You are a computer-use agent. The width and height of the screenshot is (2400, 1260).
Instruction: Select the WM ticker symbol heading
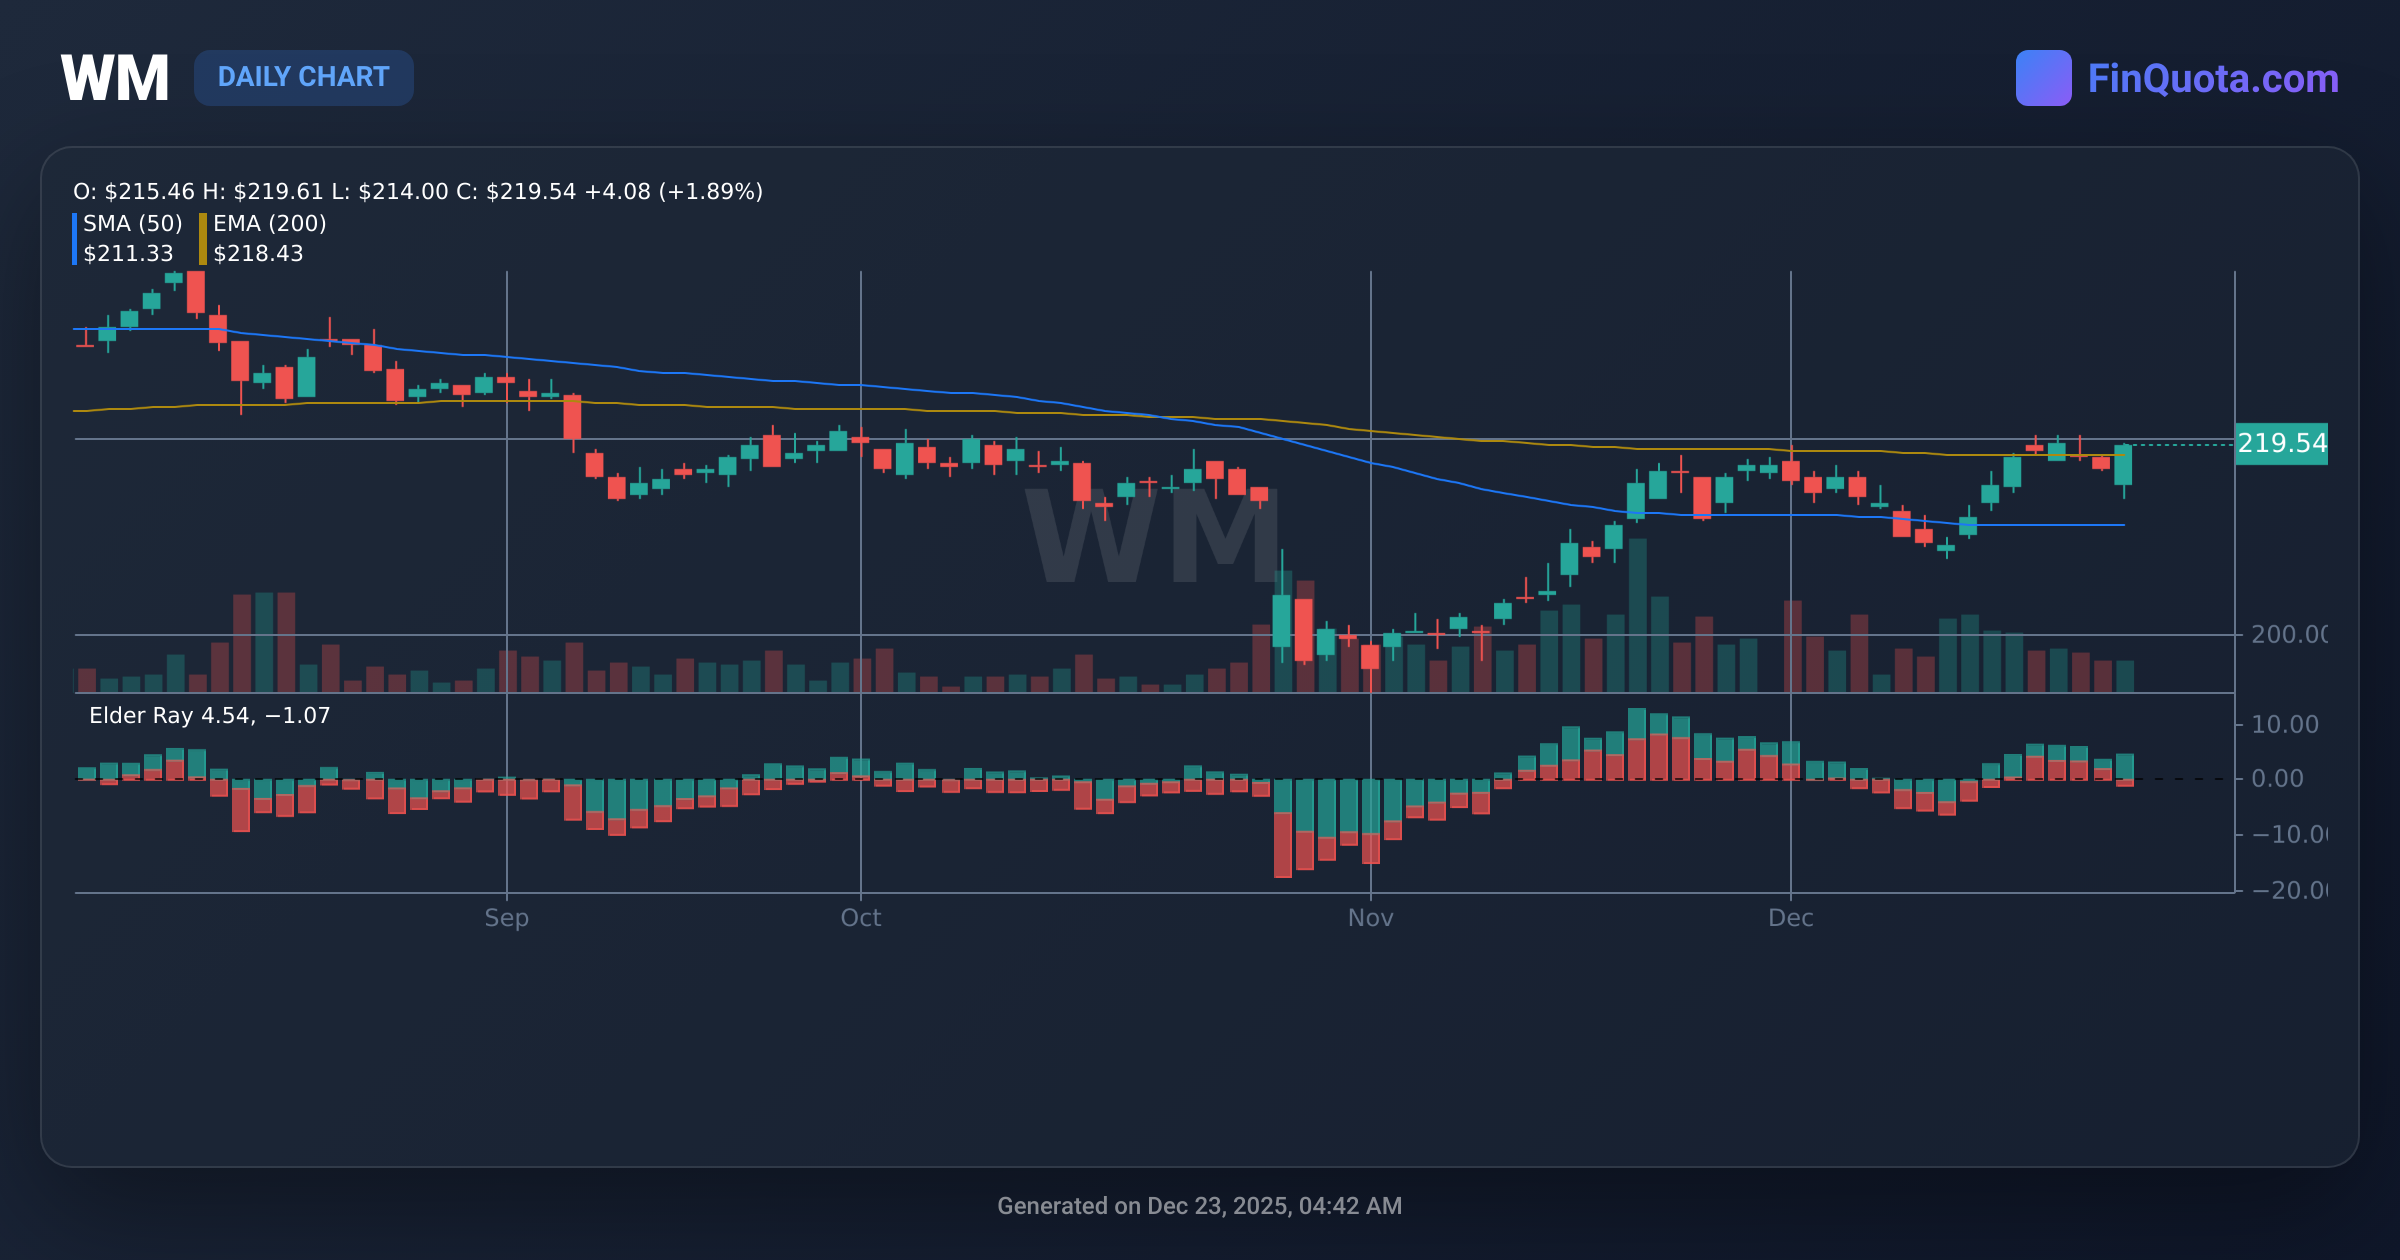point(113,75)
